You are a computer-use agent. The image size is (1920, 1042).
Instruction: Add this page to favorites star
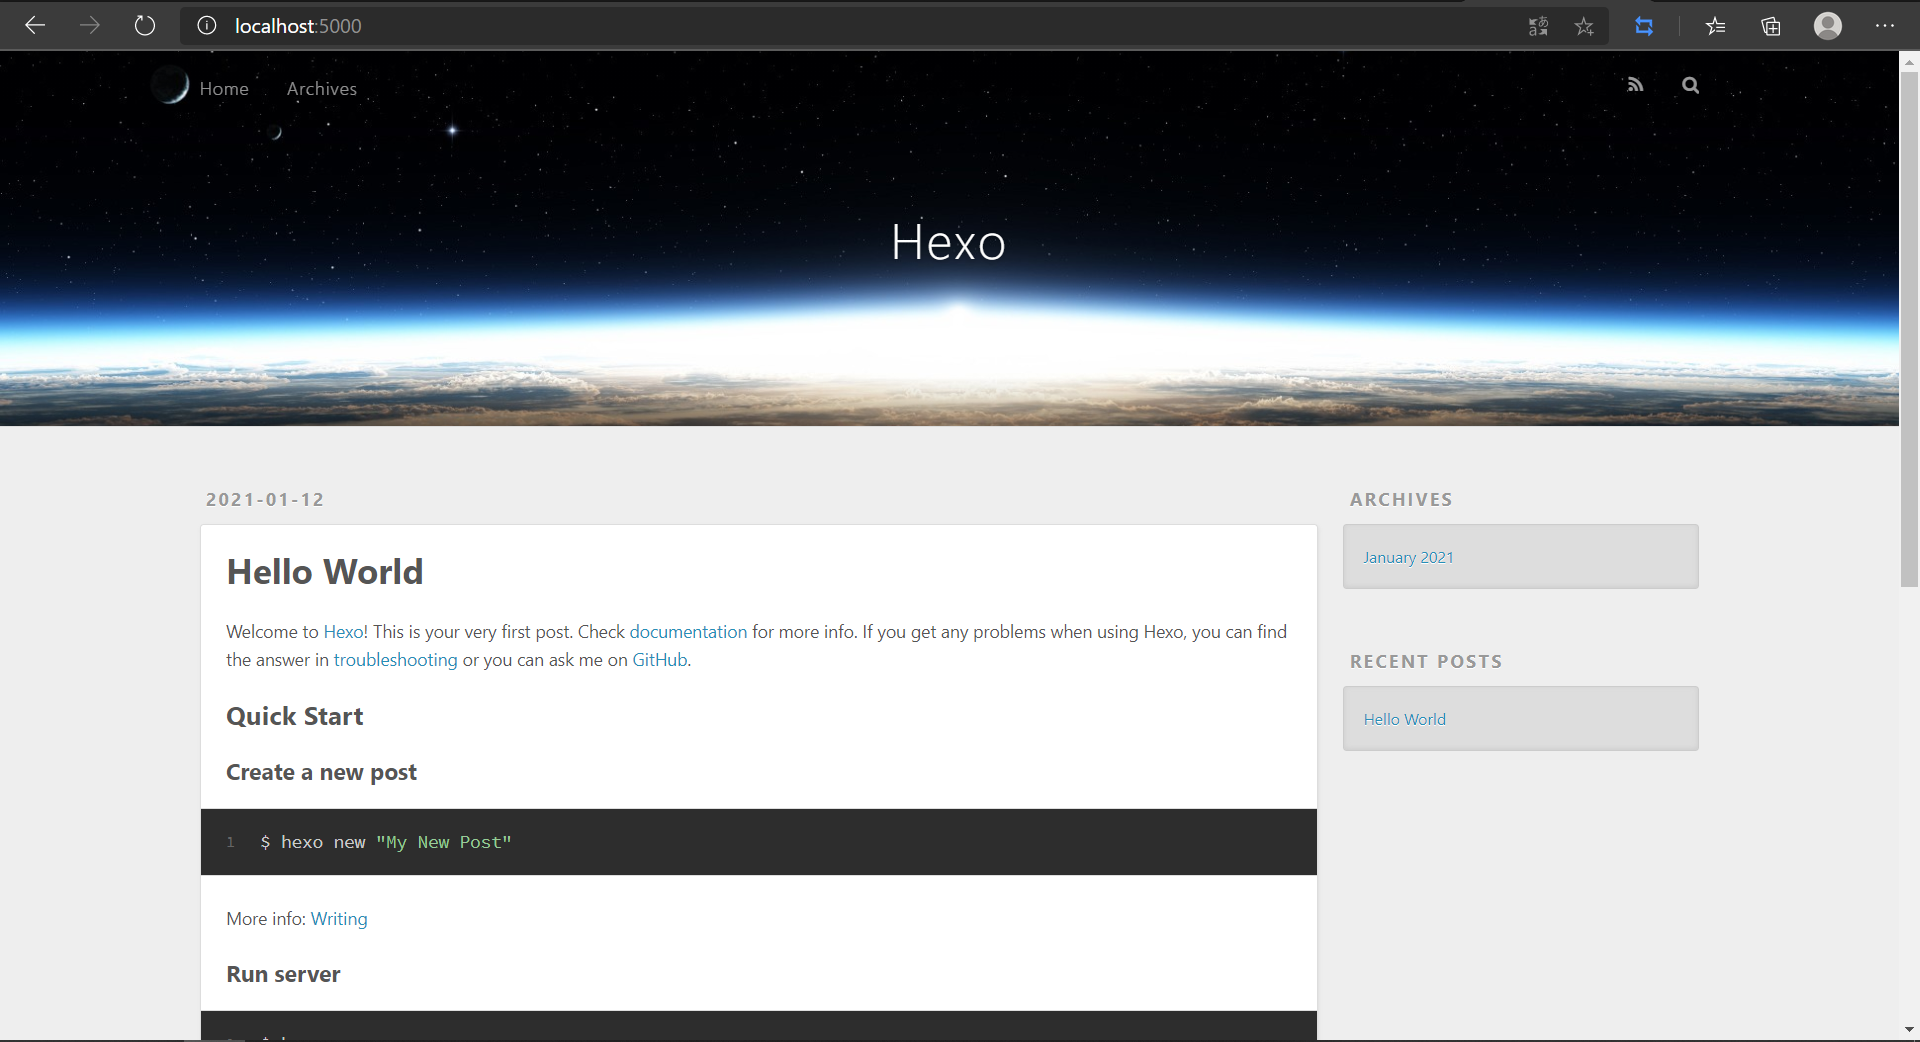point(1584,26)
